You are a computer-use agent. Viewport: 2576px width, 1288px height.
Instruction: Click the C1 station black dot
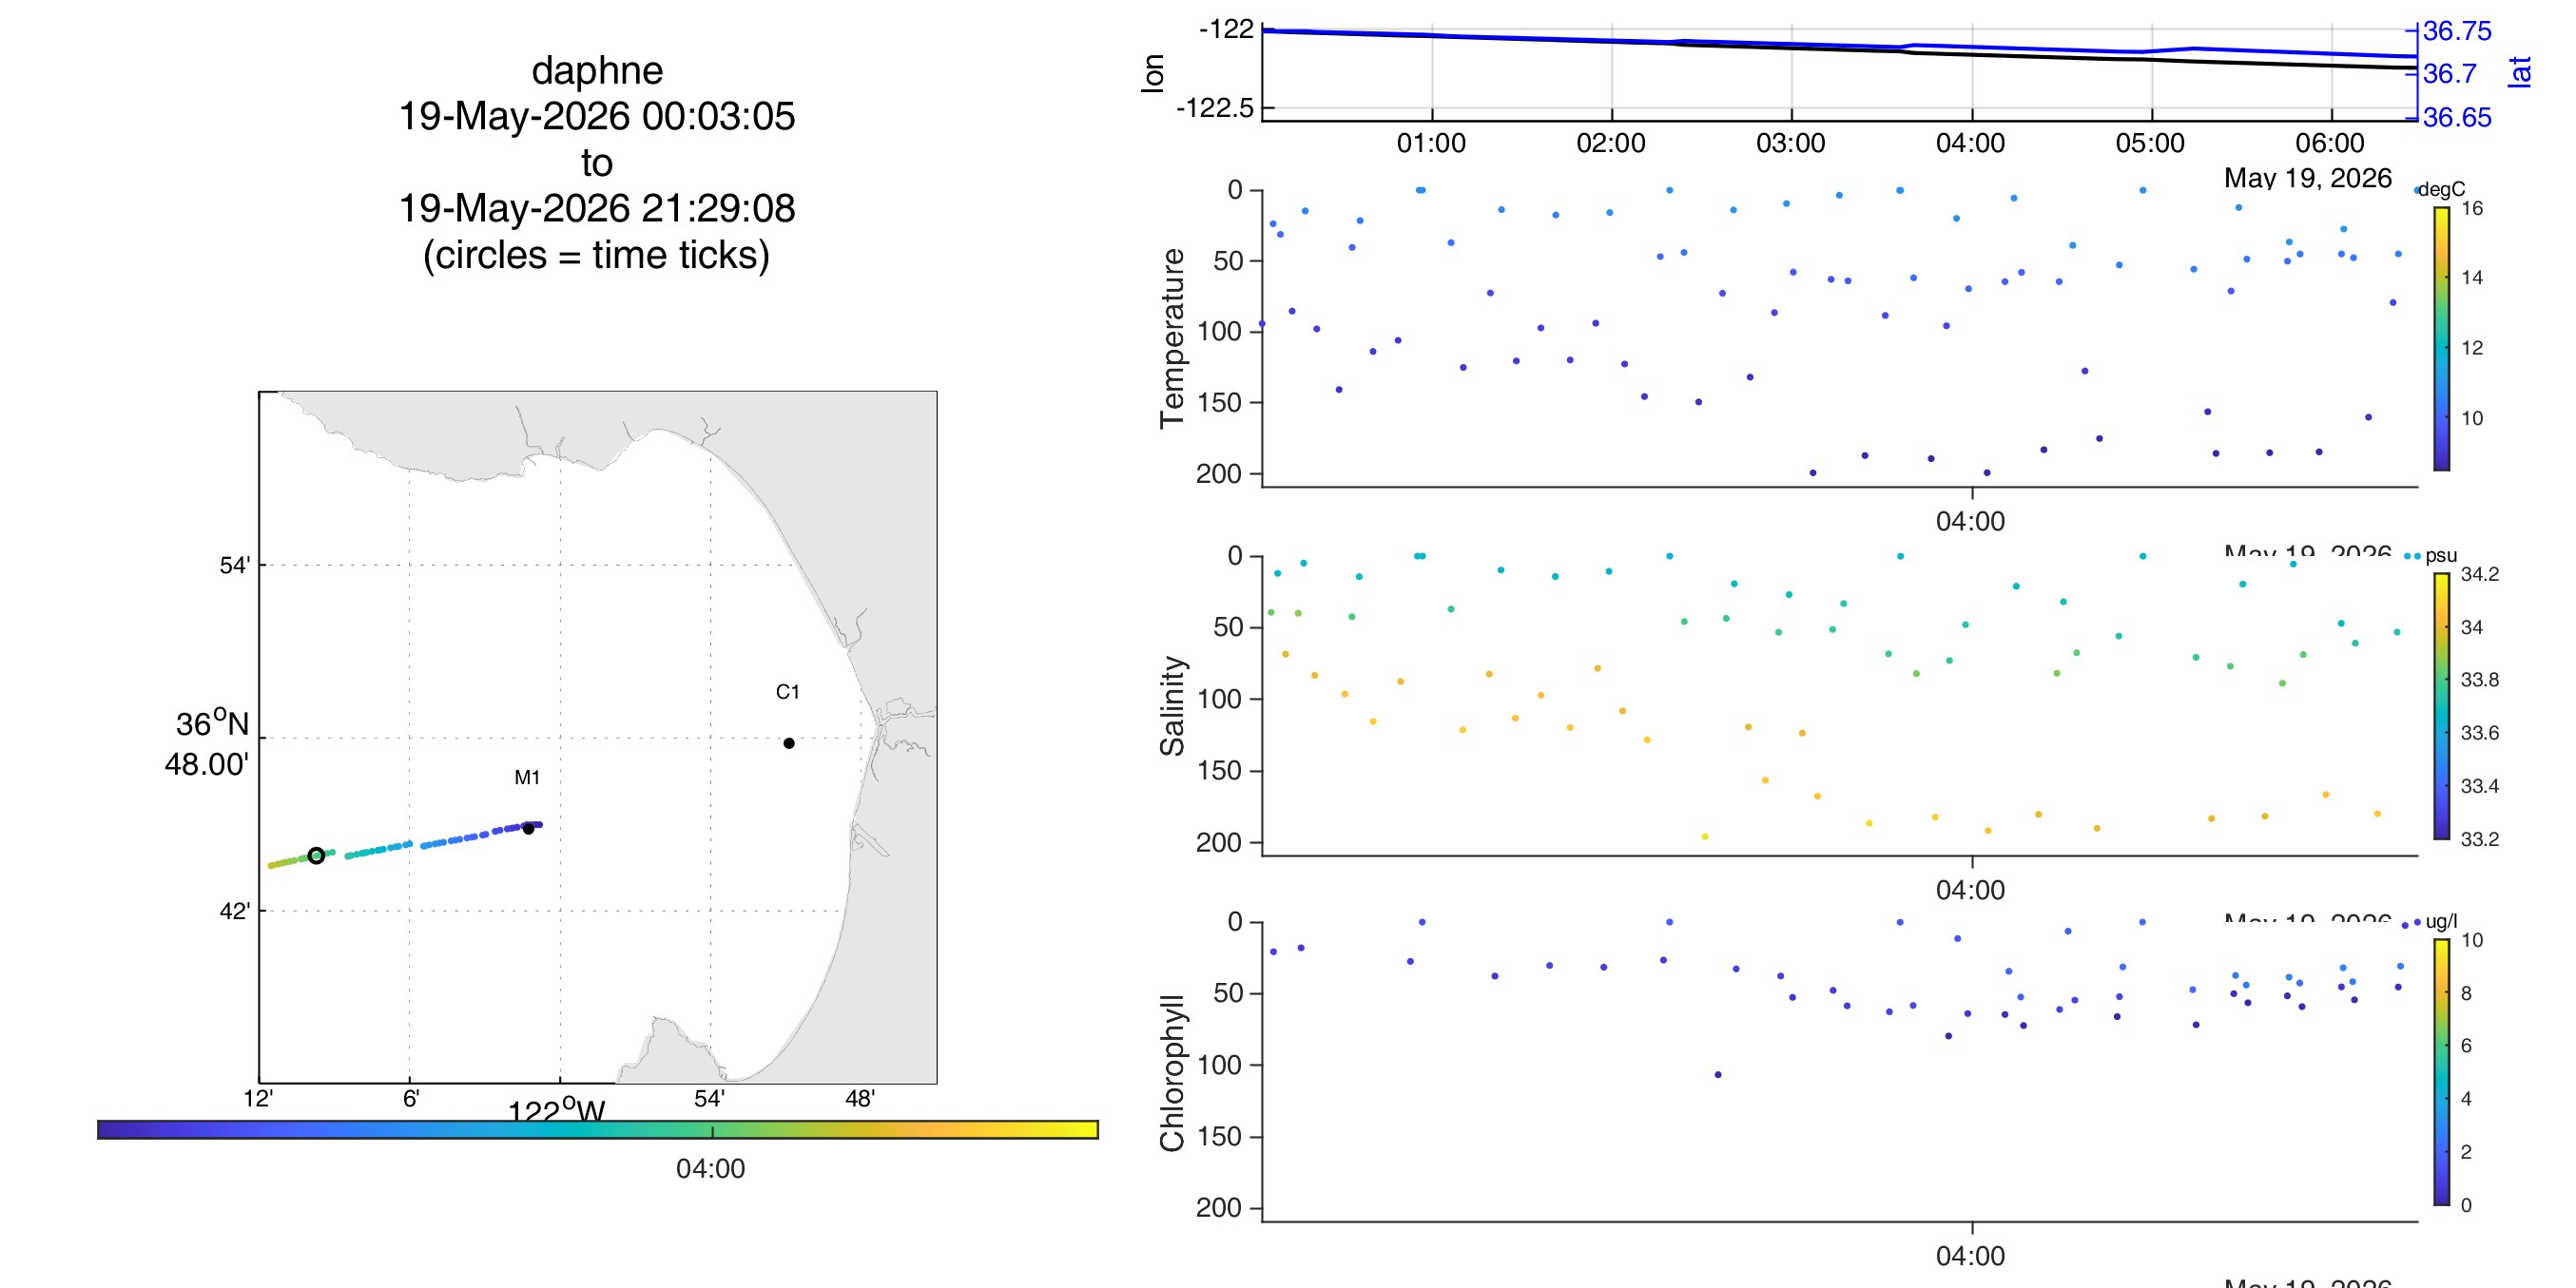coord(789,743)
